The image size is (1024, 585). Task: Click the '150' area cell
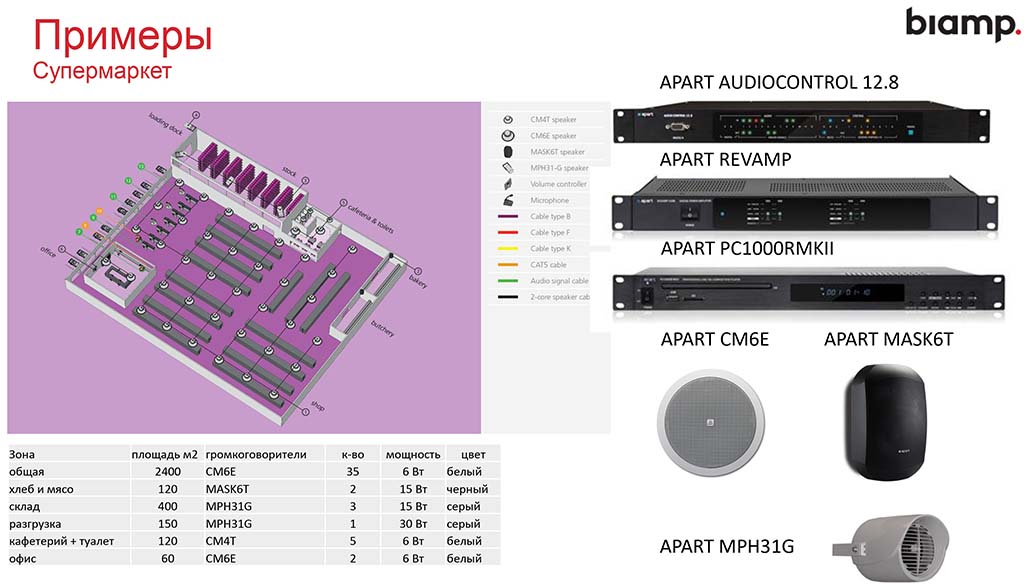coord(168,524)
